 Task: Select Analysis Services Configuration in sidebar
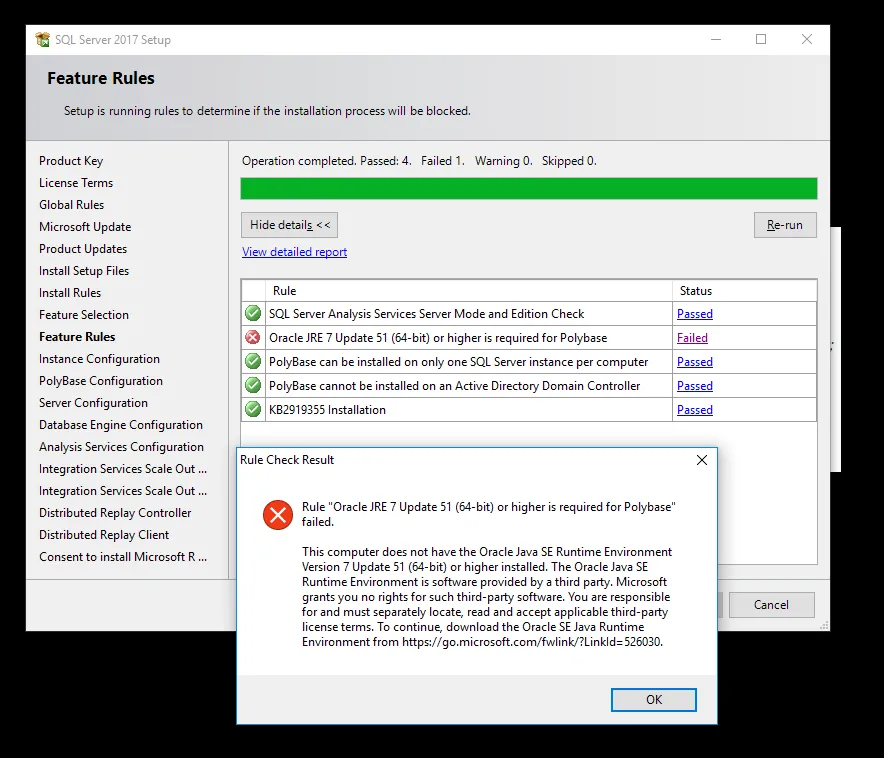[x=121, y=446]
